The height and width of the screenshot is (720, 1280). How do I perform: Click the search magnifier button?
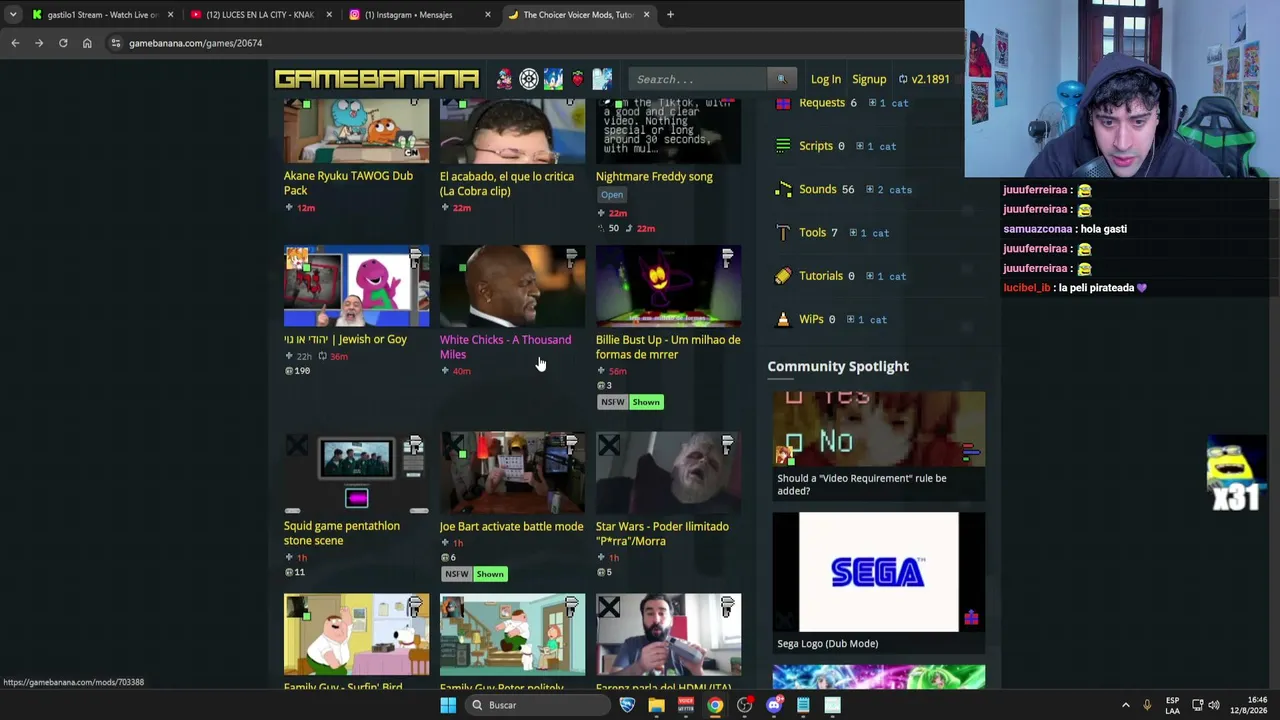782,79
